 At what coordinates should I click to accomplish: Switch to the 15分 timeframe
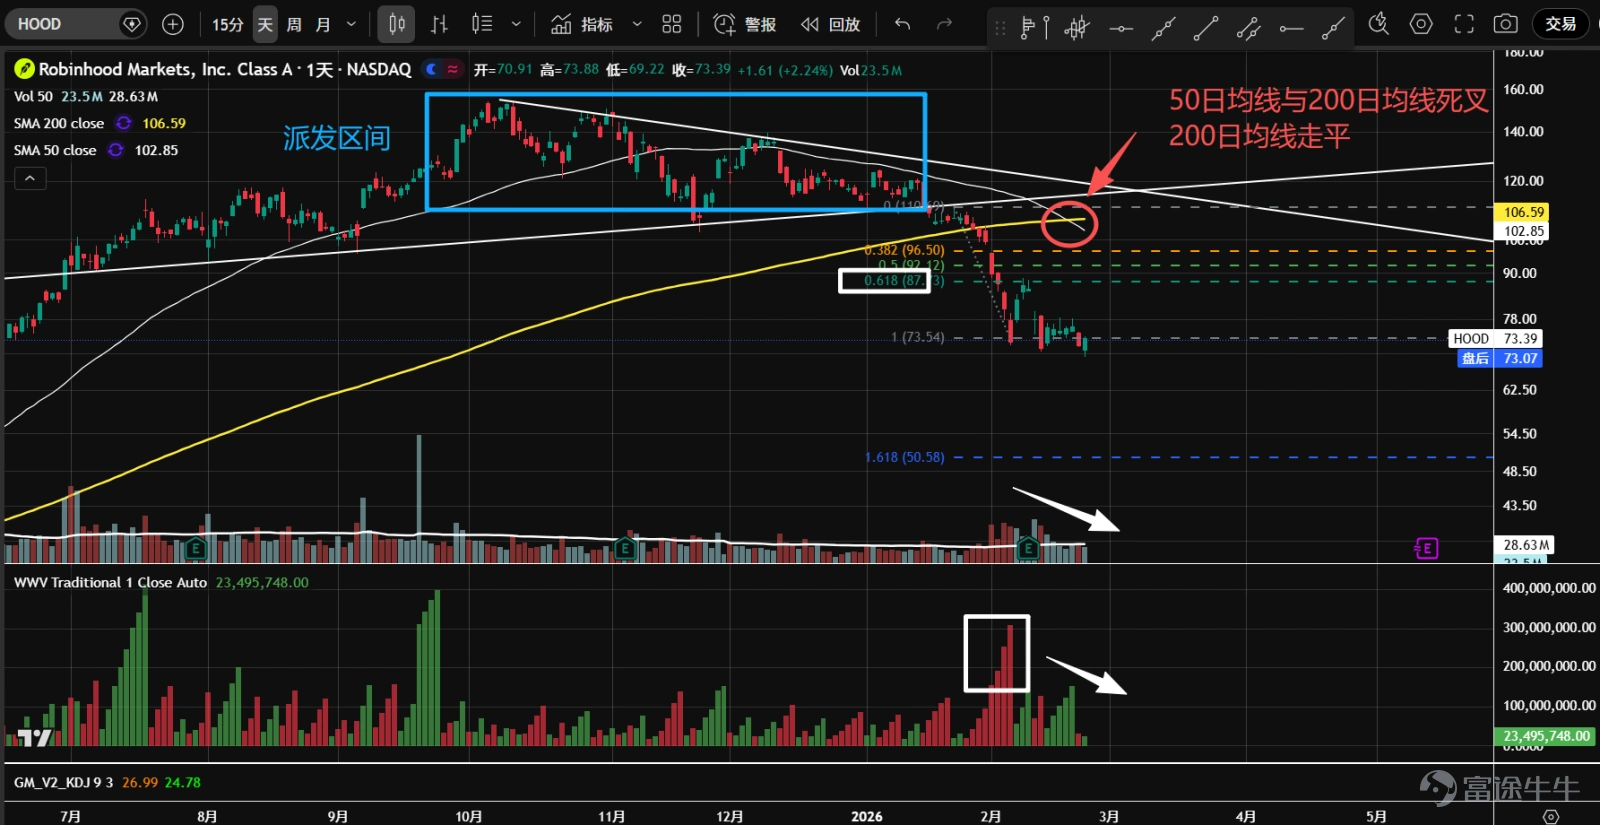[228, 24]
